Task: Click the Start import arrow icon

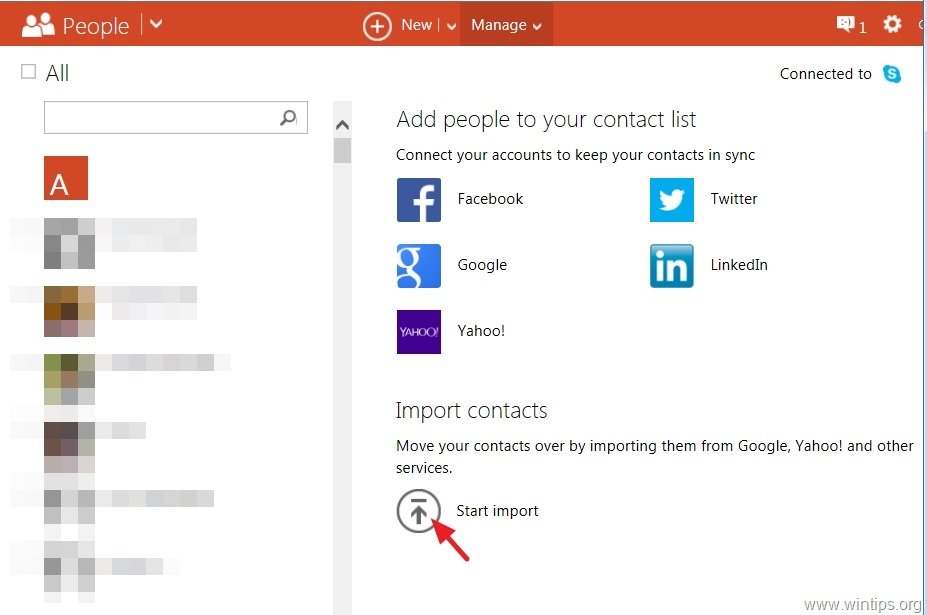Action: (419, 510)
